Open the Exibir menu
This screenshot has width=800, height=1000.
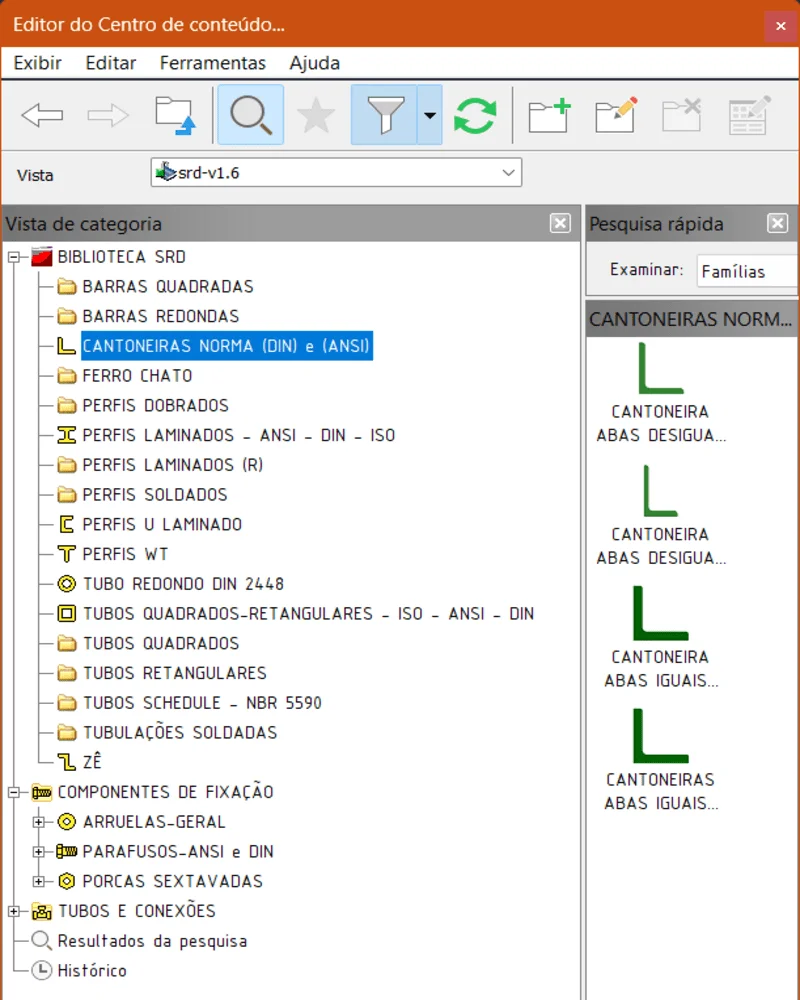click(x=38, y=63)
